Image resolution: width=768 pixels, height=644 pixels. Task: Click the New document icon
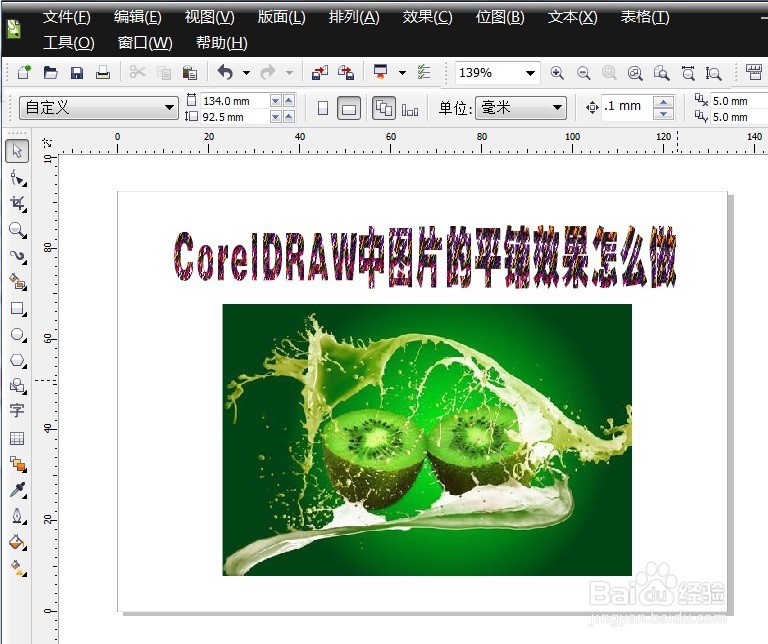click(24, 72)
